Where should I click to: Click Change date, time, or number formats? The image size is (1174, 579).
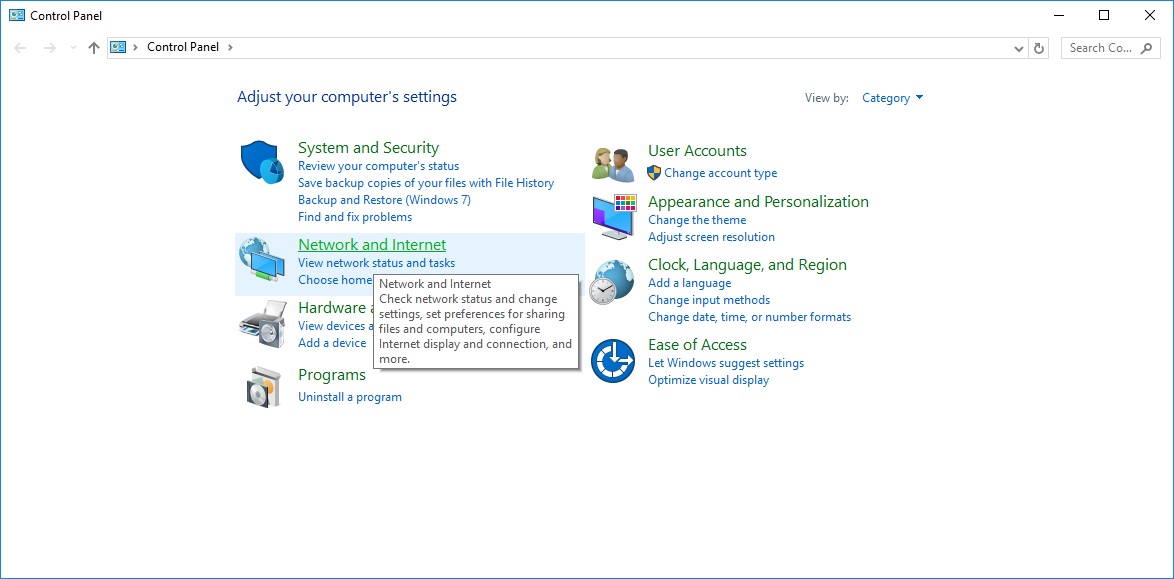(x=749, y=318)
